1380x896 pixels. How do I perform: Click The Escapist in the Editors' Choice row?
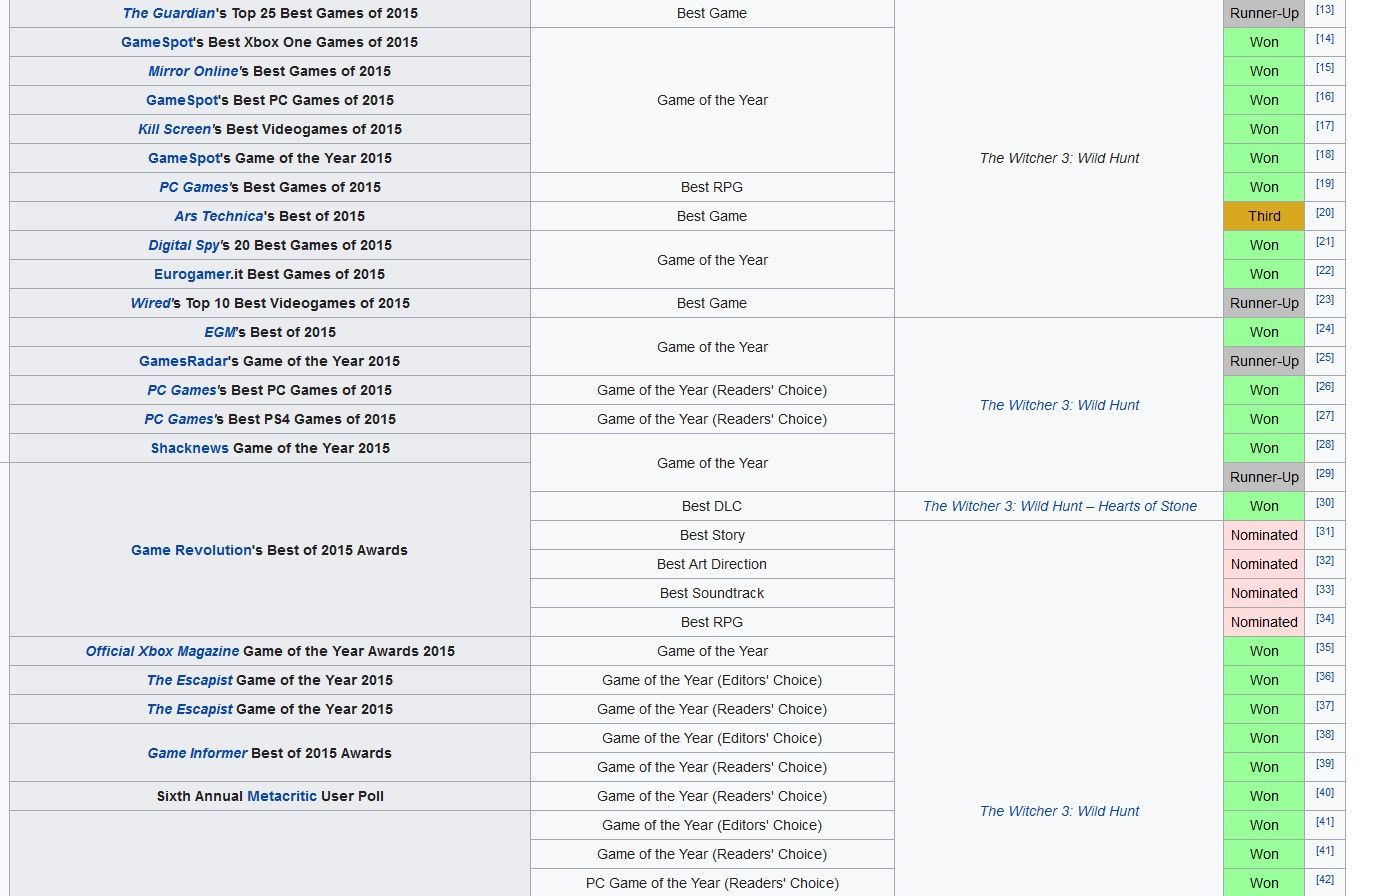coord(189,680)
